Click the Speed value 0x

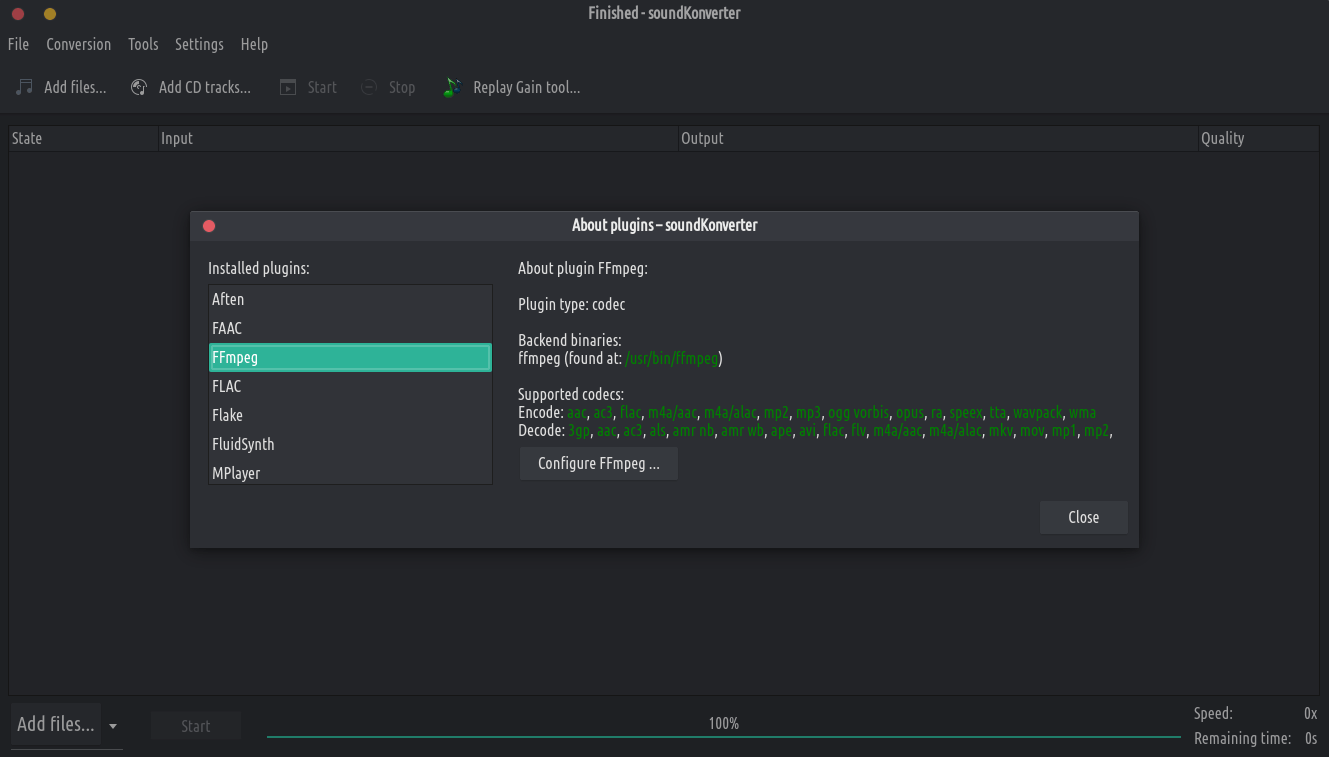pos(1311,713)
